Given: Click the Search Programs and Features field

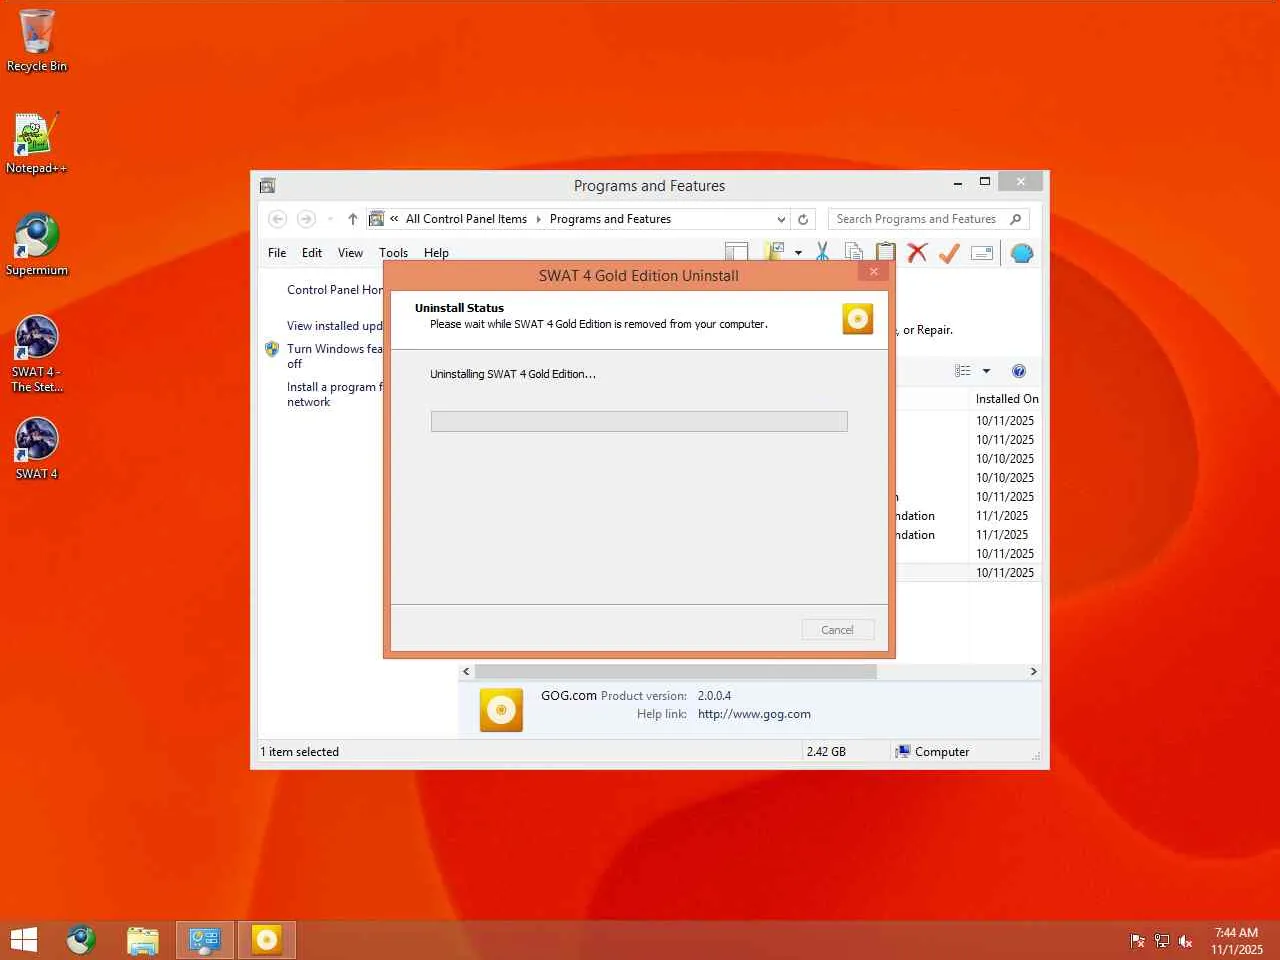Looking at the screenshot, I should click(928, 219).
